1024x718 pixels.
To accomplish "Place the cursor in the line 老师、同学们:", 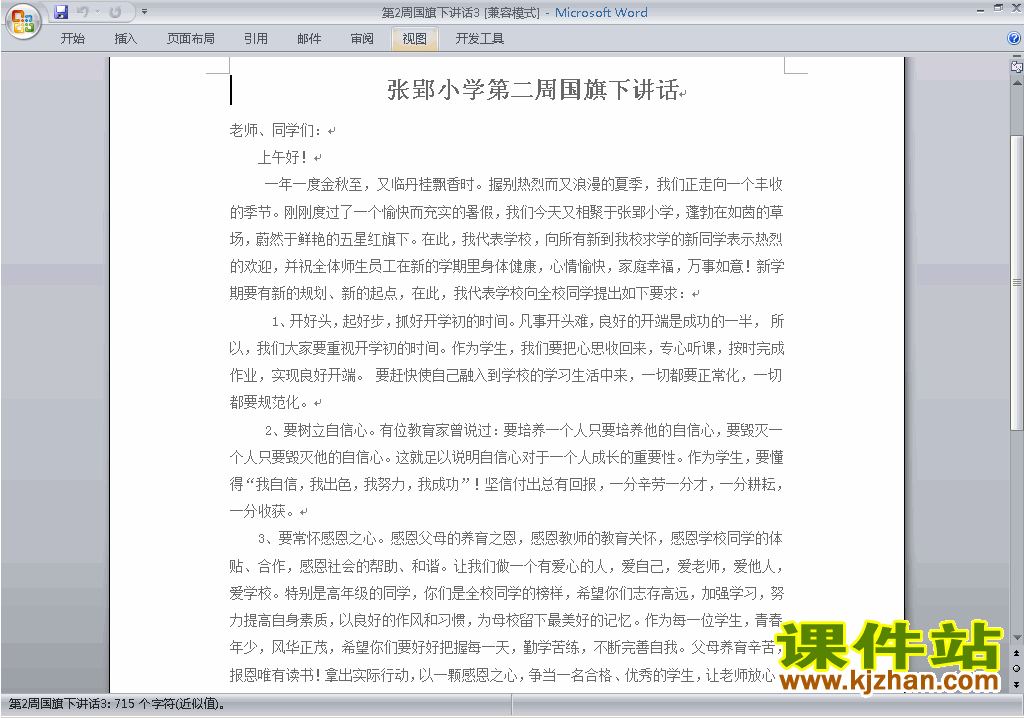I will (275, 131).
